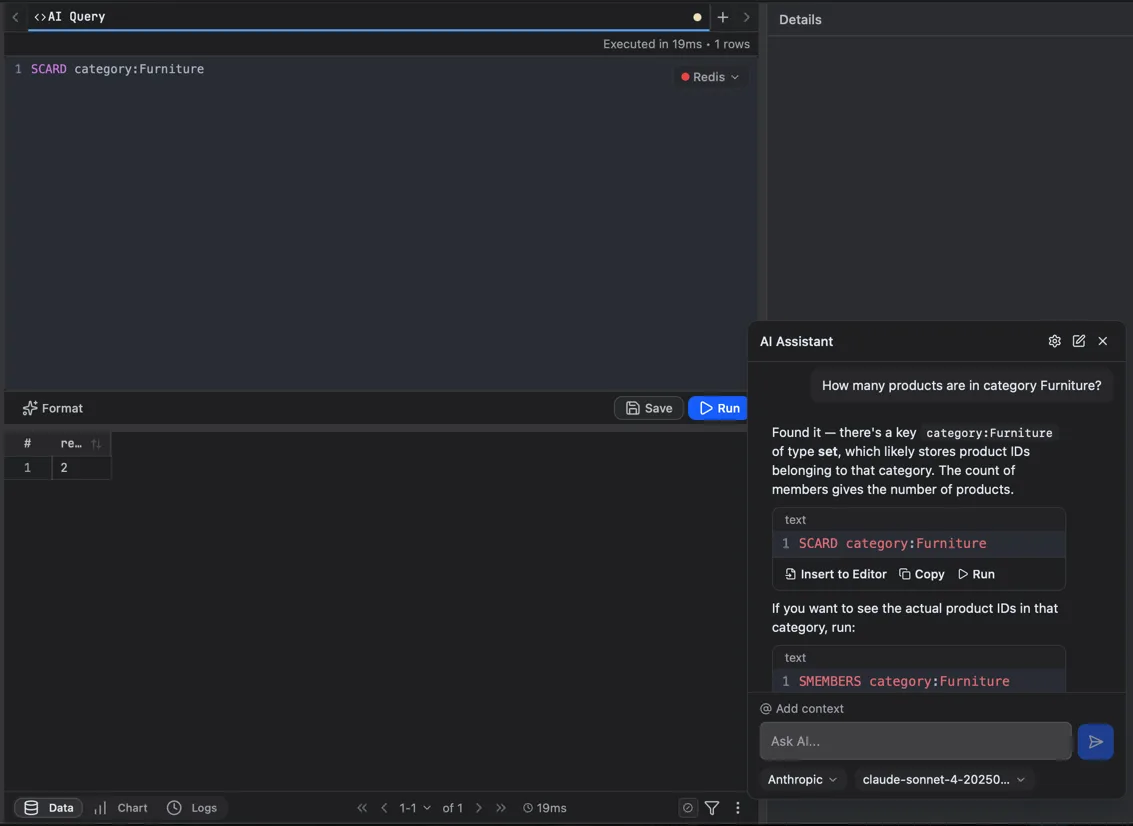The height and width of the screenshot is (826, 1133).
Task: Click the 19ms execution time in status bar
Action: pos(544,808)
